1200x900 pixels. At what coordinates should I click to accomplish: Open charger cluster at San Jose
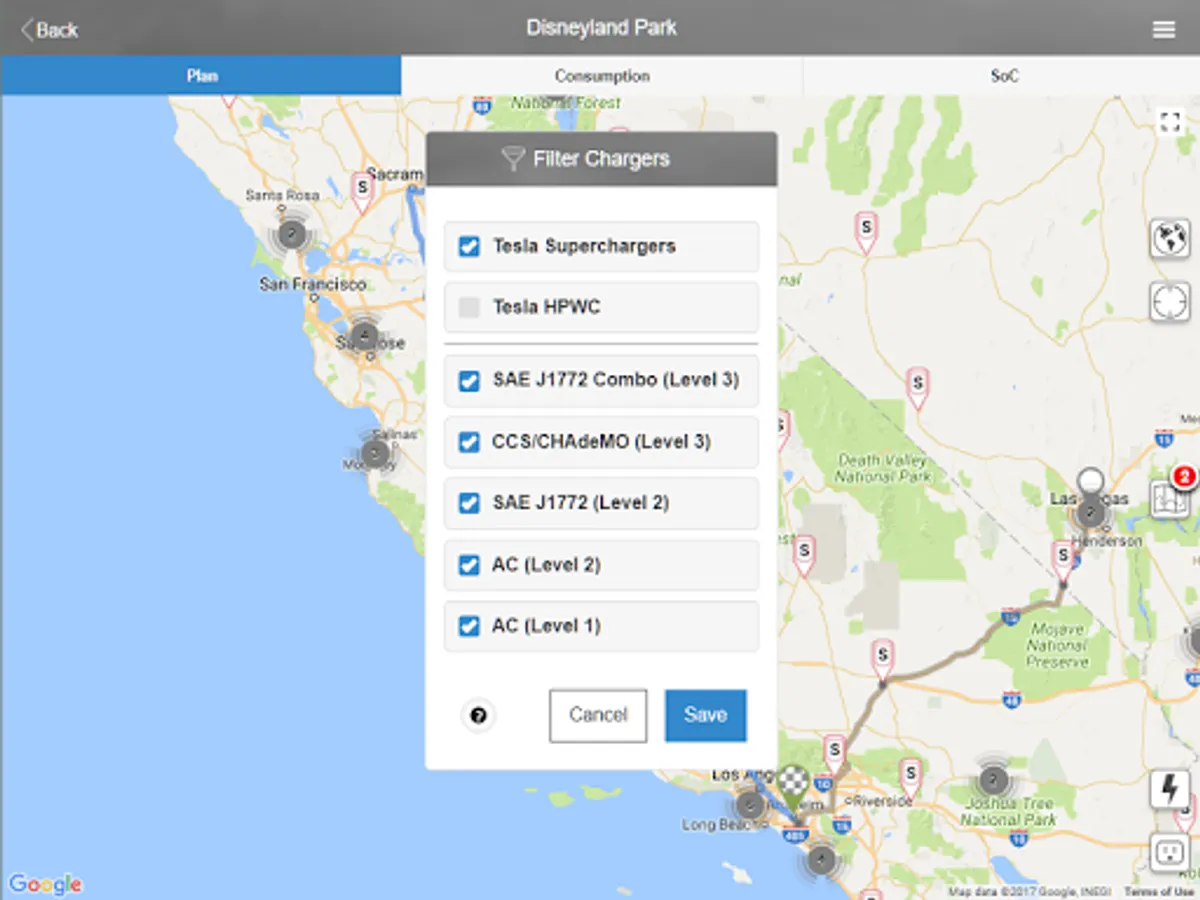click(x=364, y=335)
